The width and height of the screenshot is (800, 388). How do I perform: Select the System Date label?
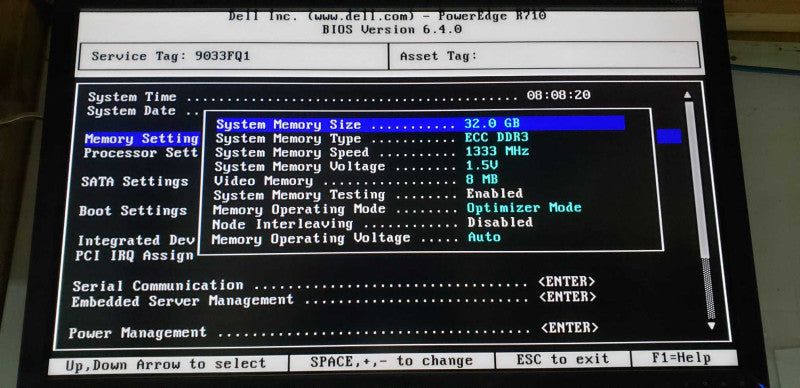click(131, 111)
